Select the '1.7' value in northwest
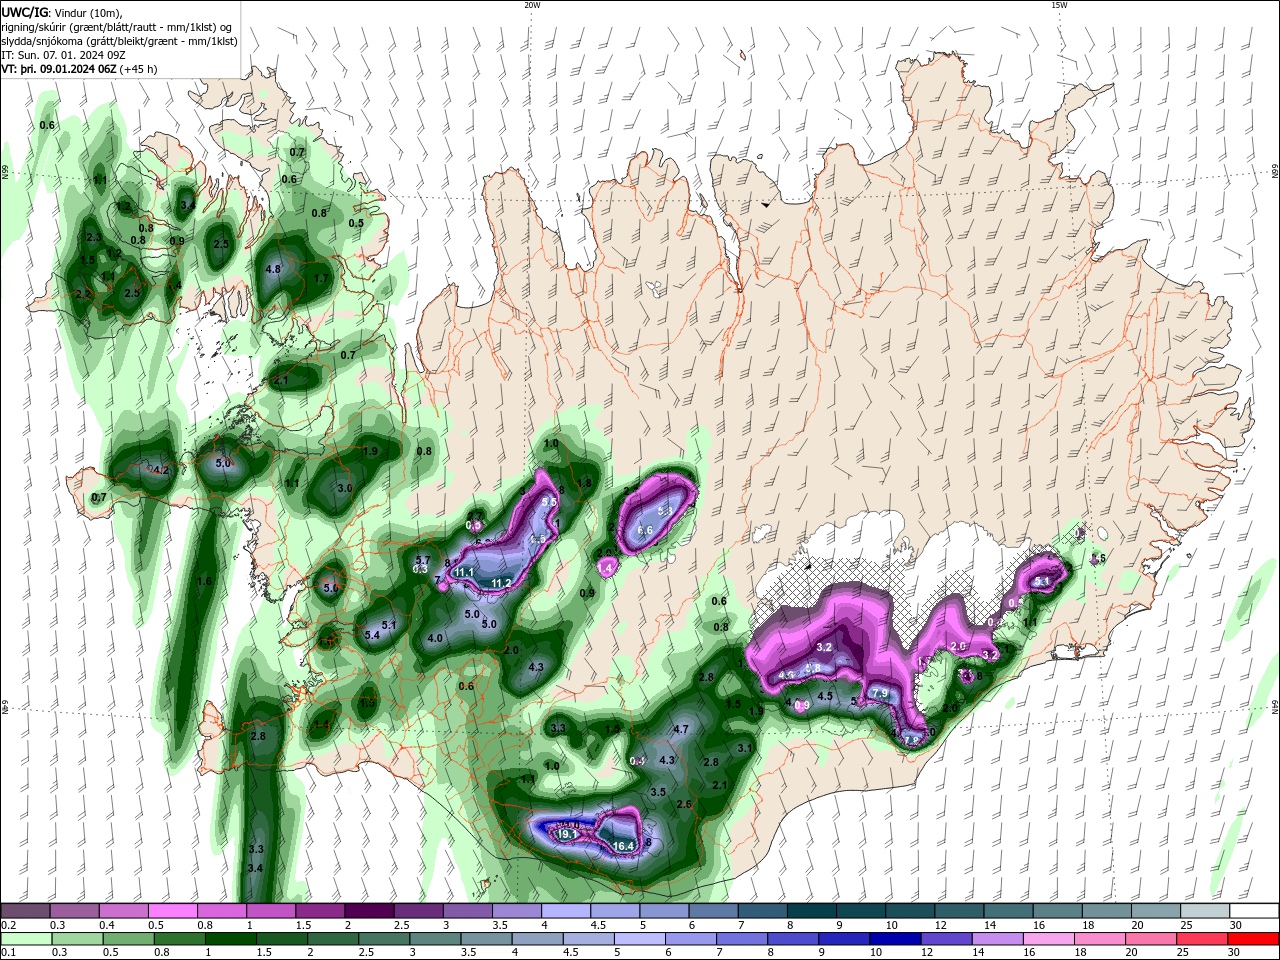The width and height of the screenshot is (1280, 960). coord(321,279)
